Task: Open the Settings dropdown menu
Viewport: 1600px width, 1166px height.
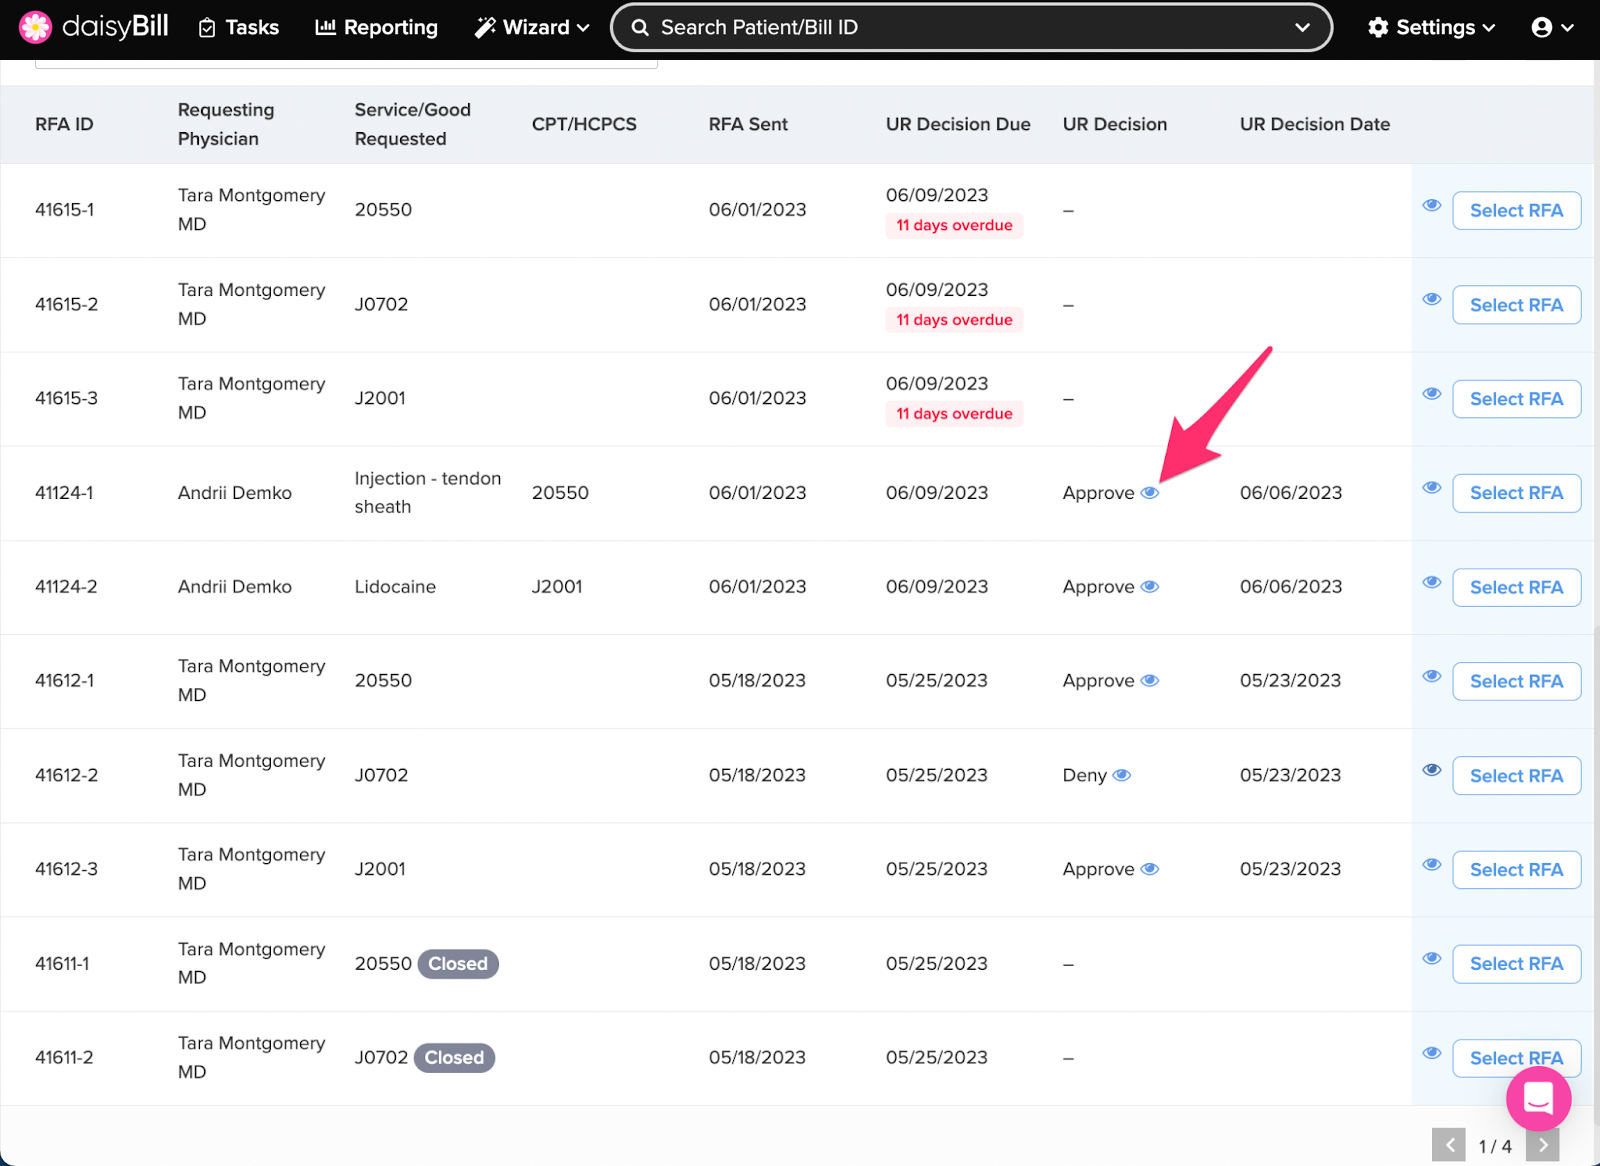Action: pos(1431,27)
